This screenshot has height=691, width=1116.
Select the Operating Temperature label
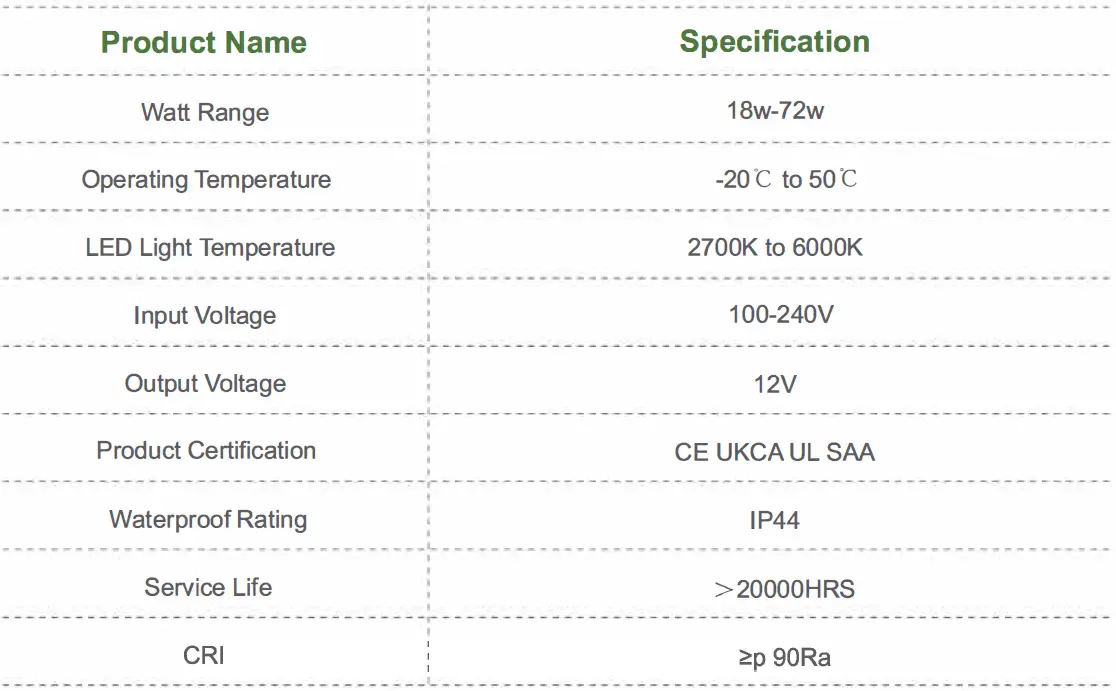(206, 180)
